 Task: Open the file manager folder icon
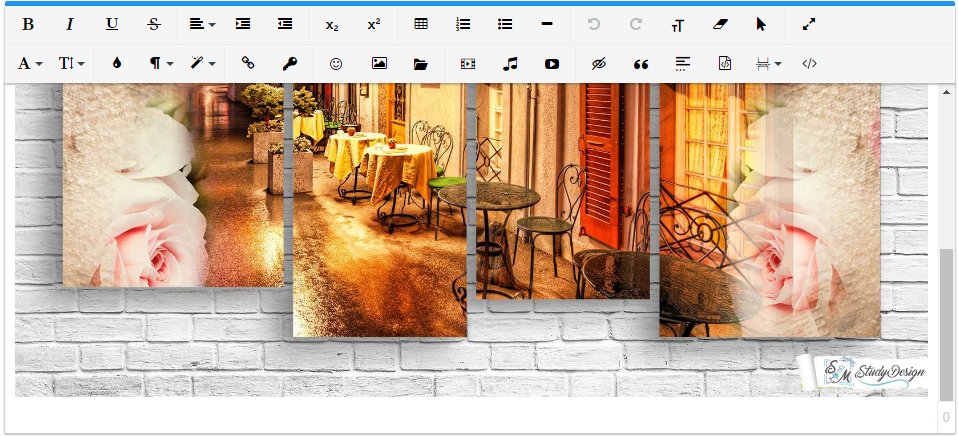coord(421,63)
